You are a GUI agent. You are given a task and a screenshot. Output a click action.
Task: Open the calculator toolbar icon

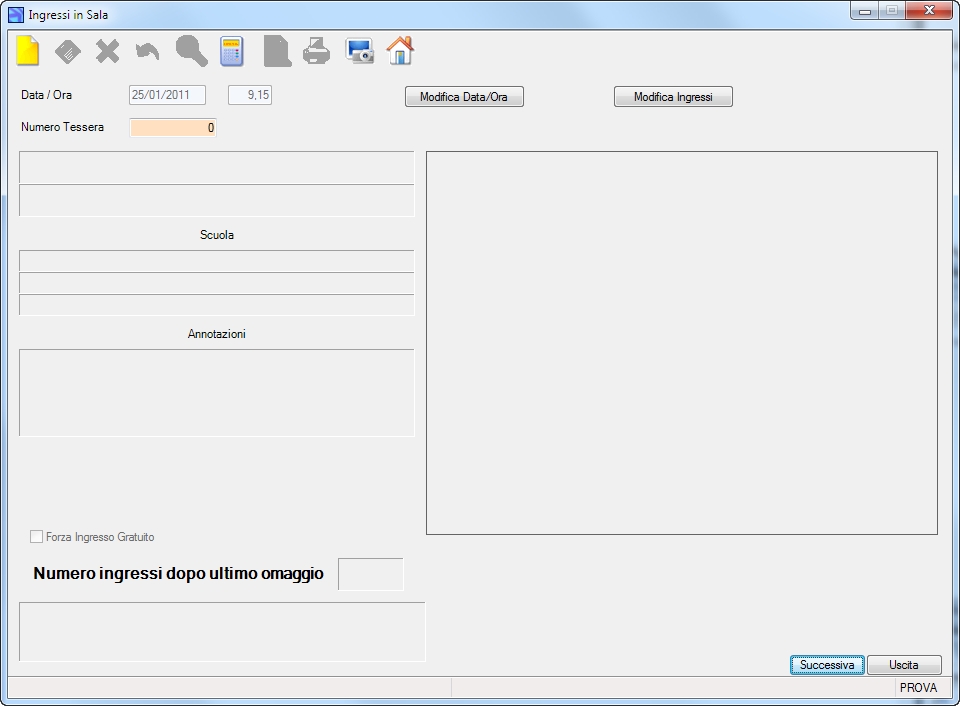point(232,51)
